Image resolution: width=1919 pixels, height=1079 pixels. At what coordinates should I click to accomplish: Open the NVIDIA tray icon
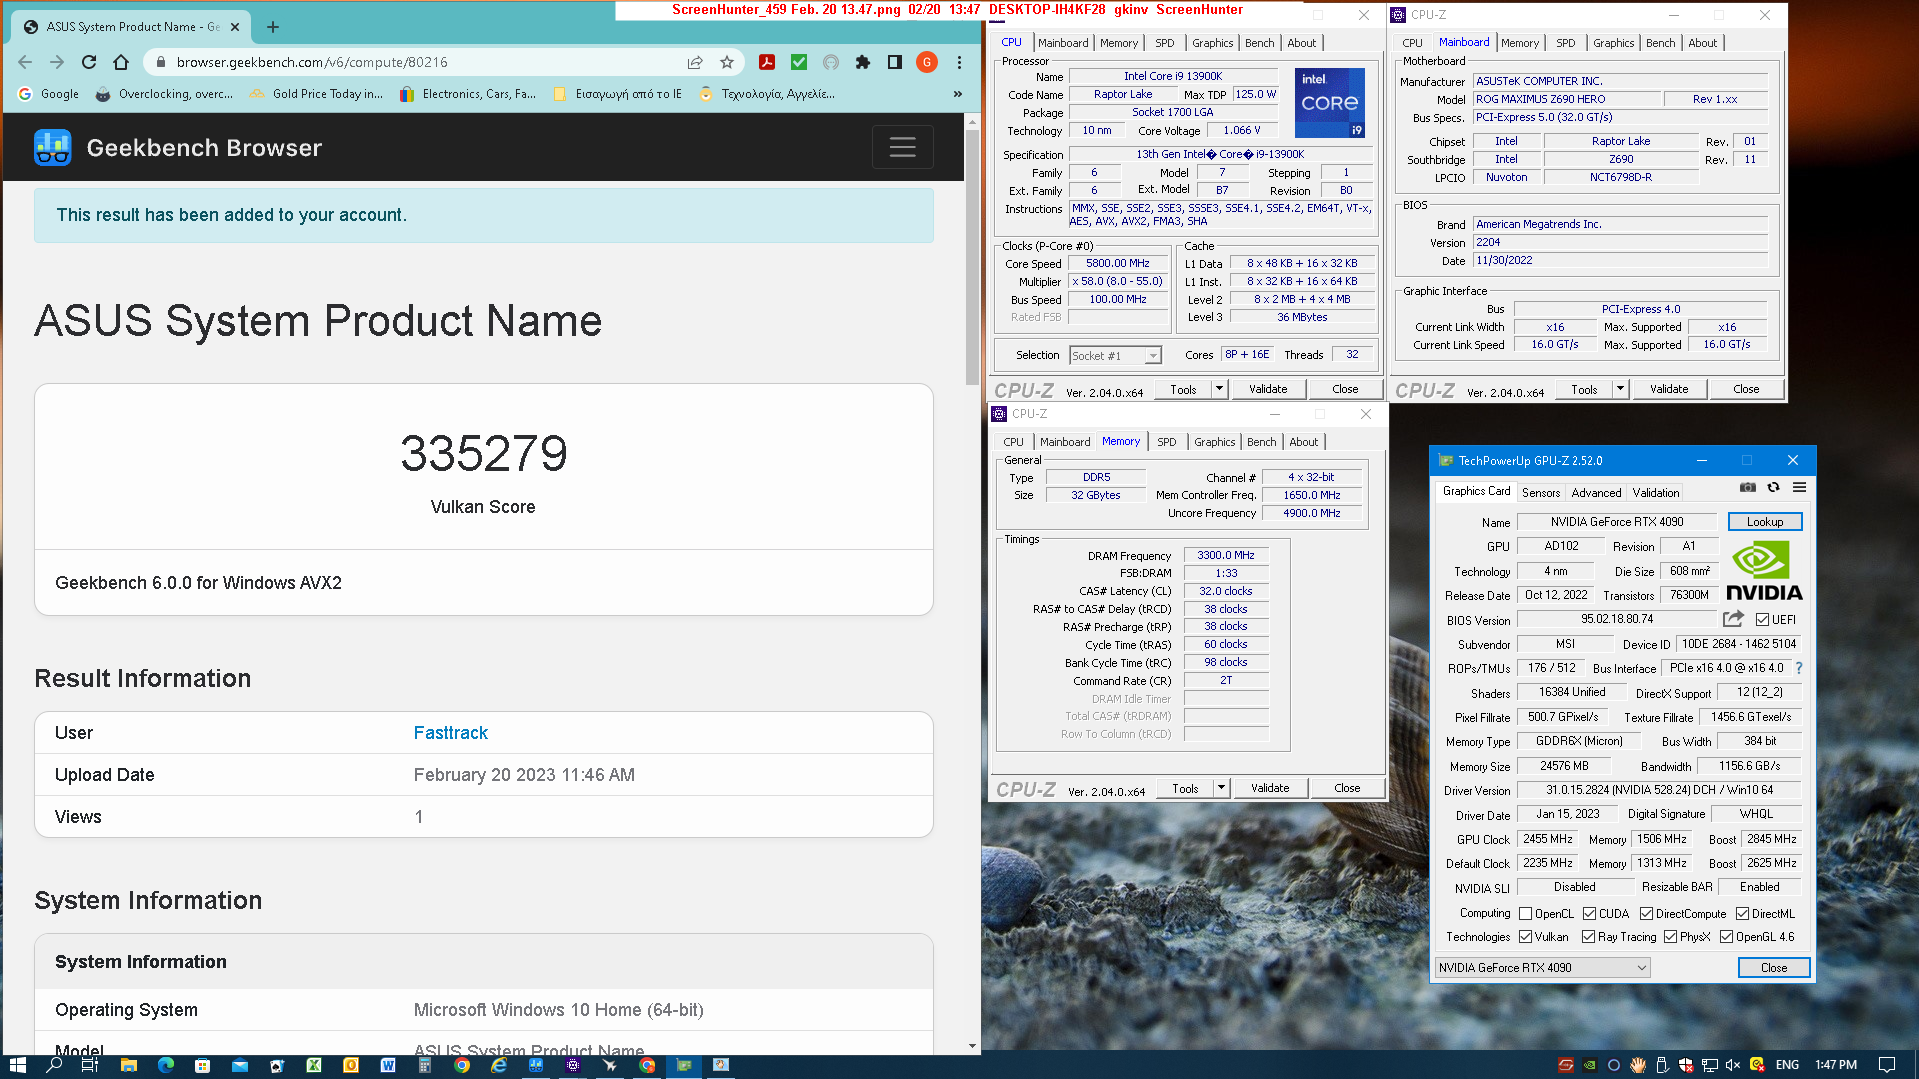pyautogui.click(x=1589, y=1065)
